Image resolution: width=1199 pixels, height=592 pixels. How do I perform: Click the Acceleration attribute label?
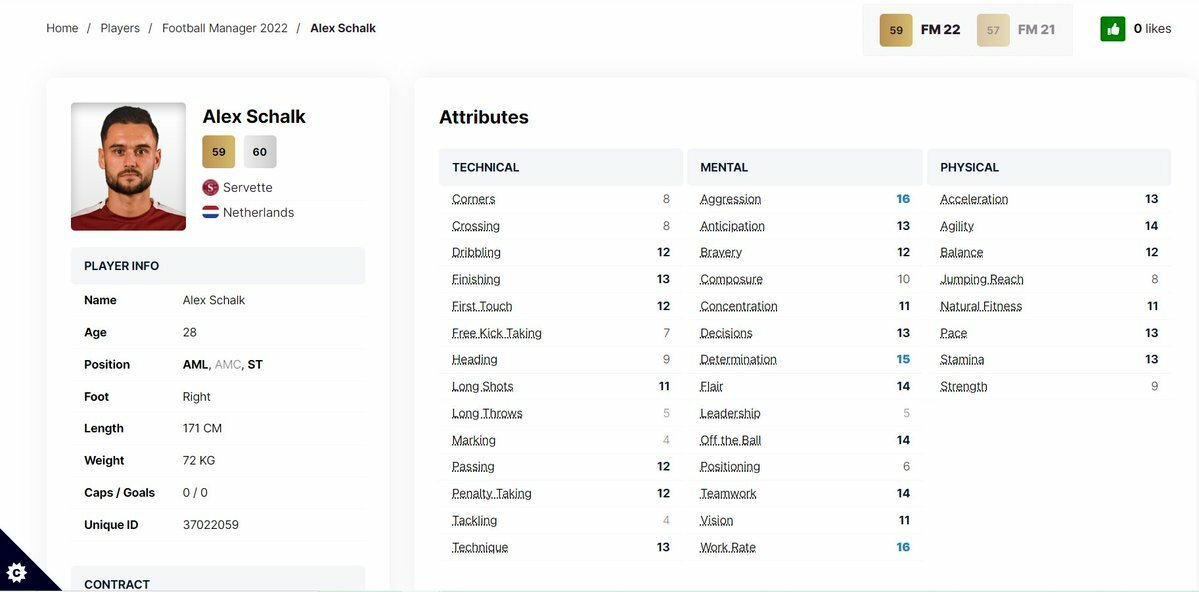coord(974,199)
